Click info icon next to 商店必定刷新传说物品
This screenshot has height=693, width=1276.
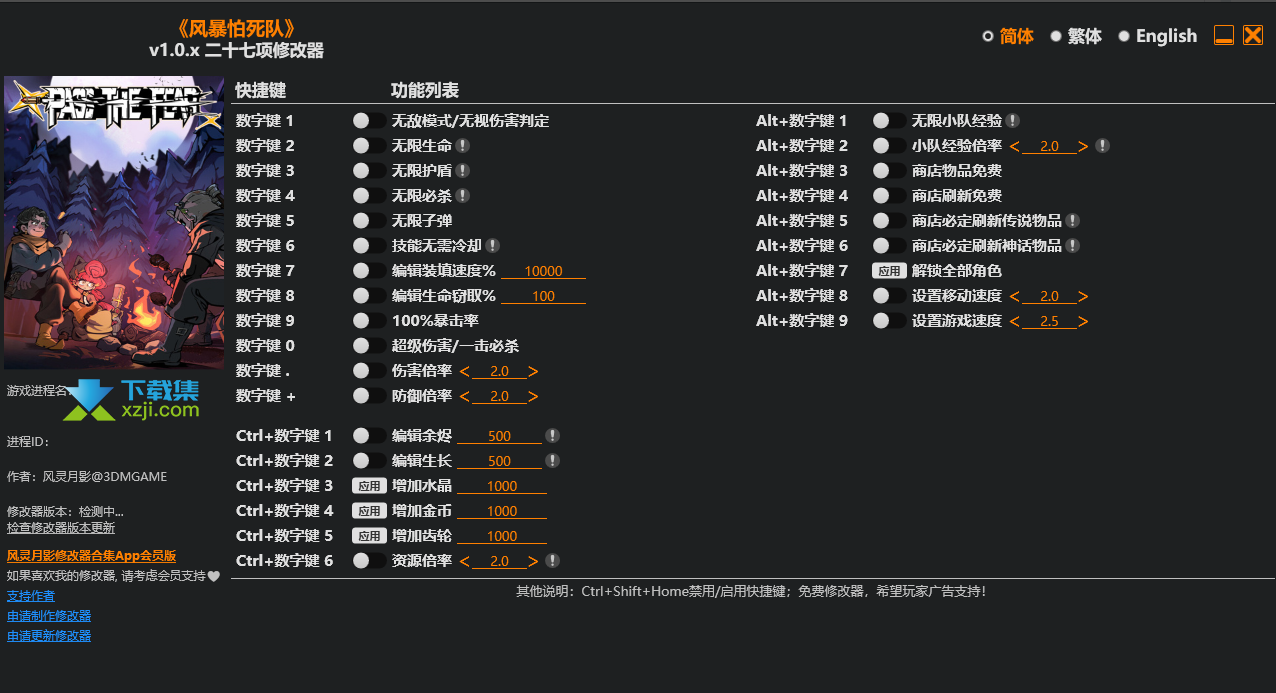tap(1072, 221)
